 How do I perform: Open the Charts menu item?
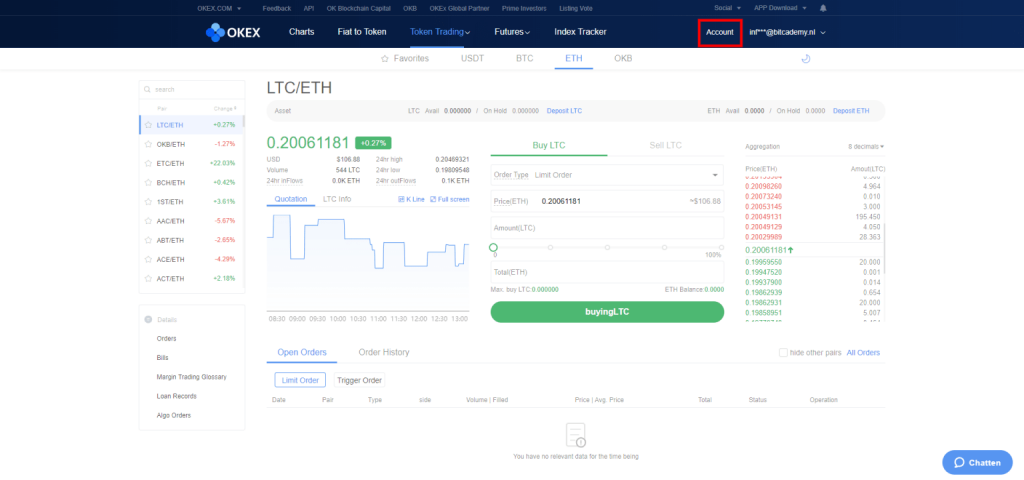click(302, 32)
